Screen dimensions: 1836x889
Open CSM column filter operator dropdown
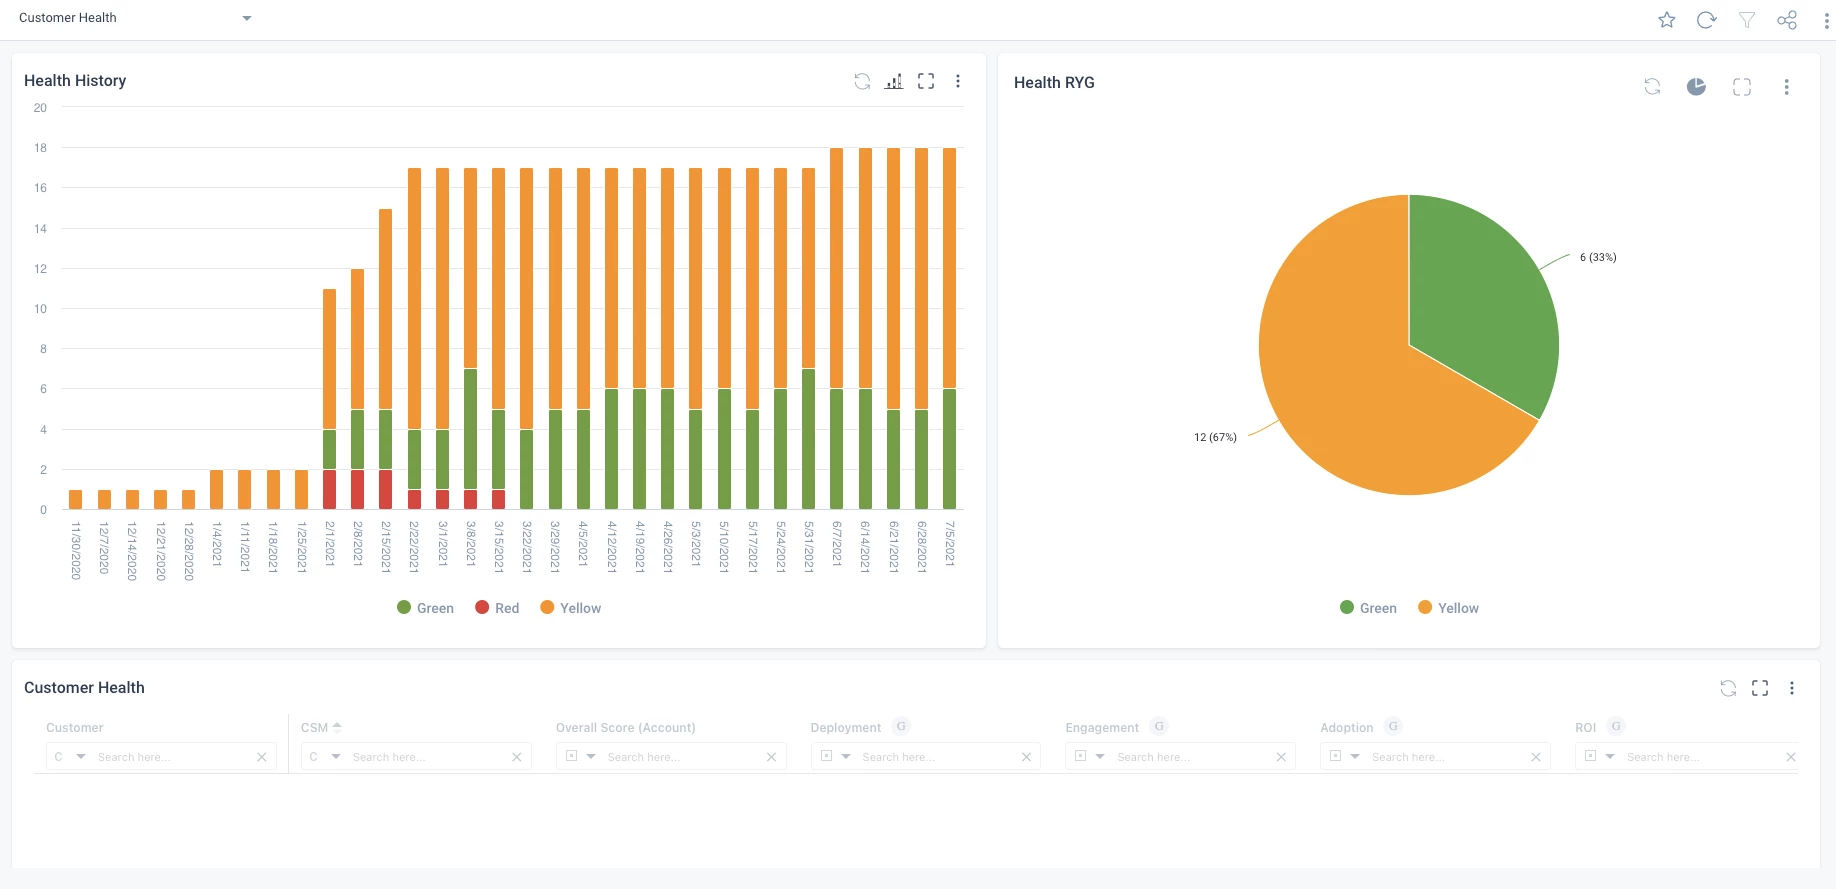(336, 757)
